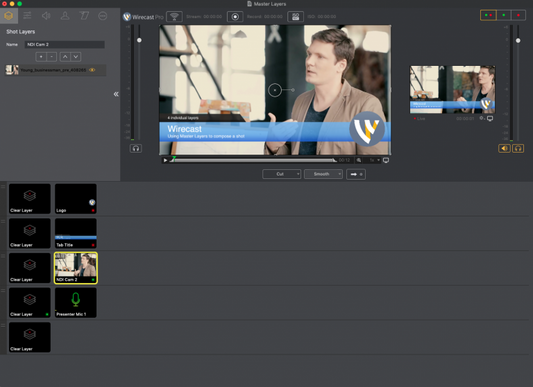Collapse the left panel with the double chevron

116,94
